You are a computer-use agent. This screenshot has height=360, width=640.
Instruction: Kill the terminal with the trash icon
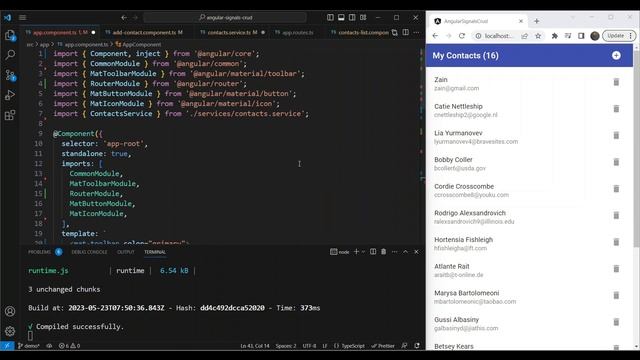(x=384, y=252)
